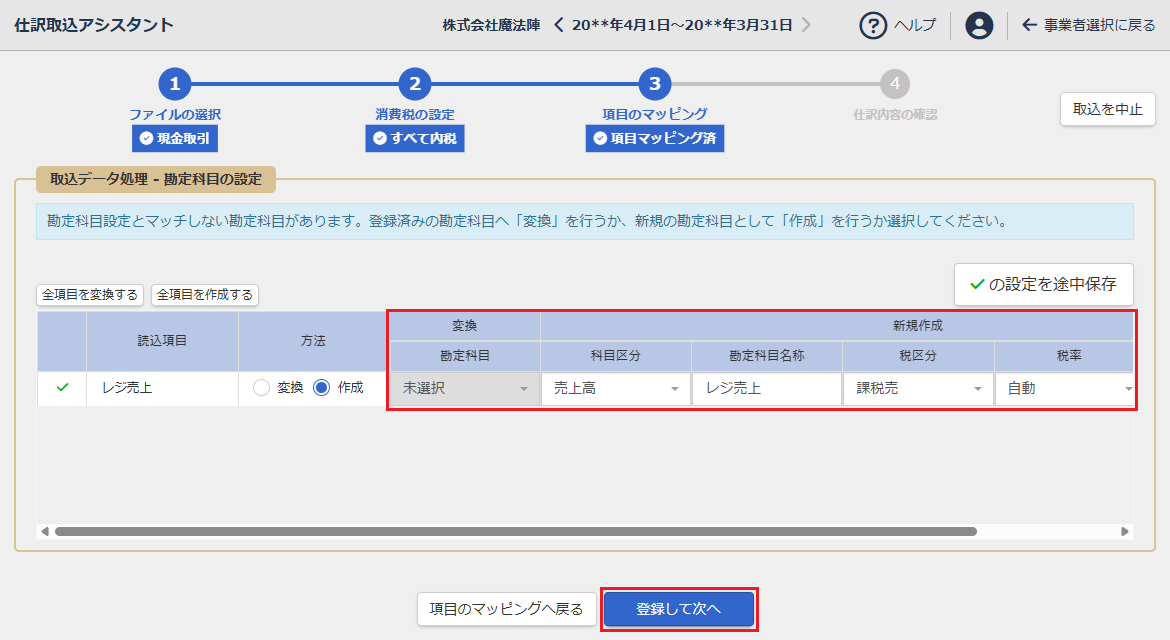Viewport: 1170px width, 640px height.
Task: Go to next fiscal year arrow
Action: click(806, 25)
